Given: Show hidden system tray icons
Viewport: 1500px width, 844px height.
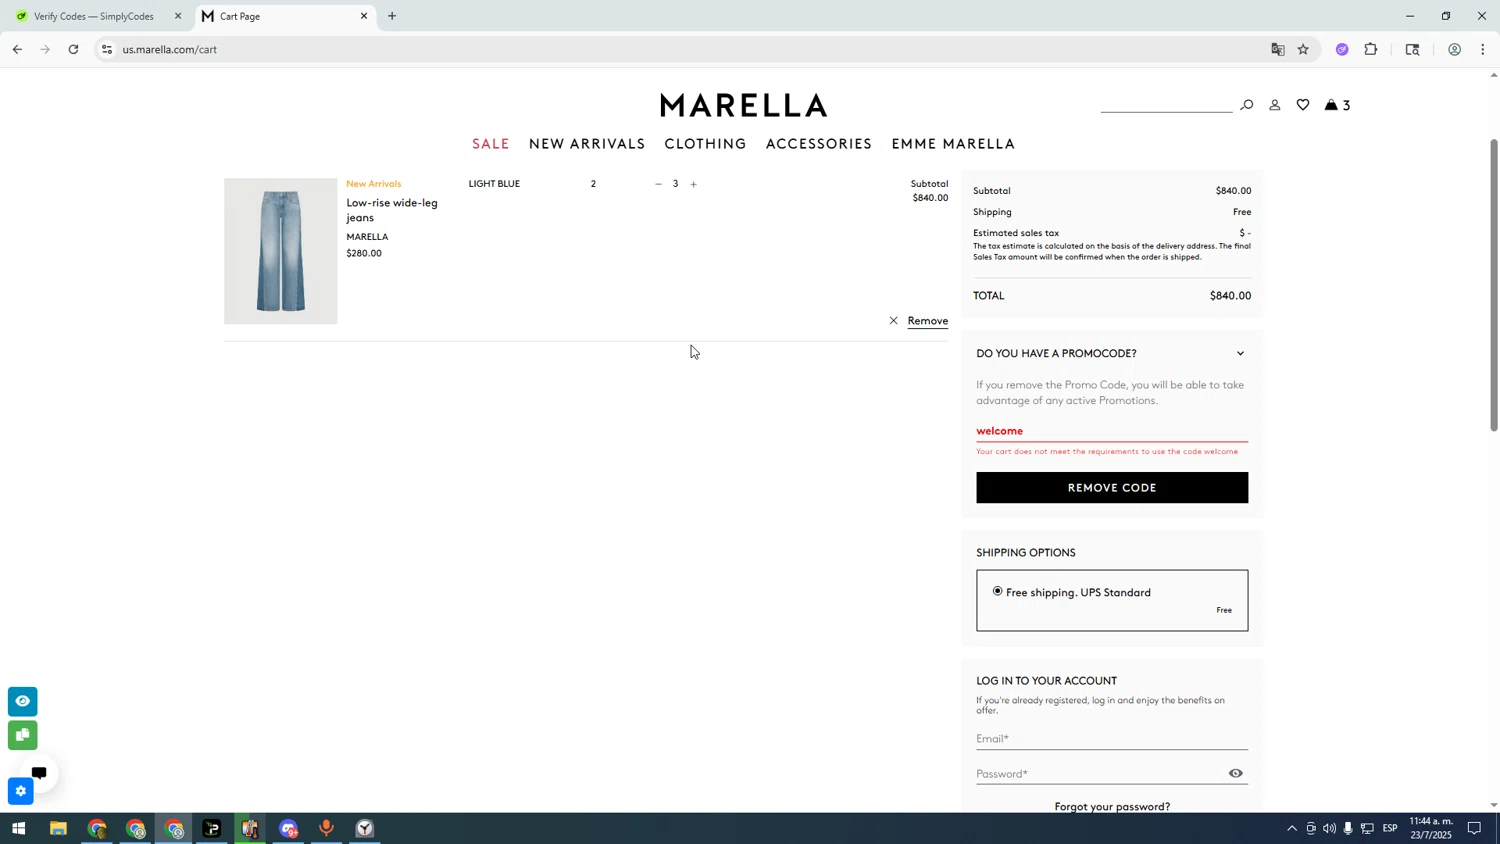Looking at the screenshot, I should tap(1291, 828).
